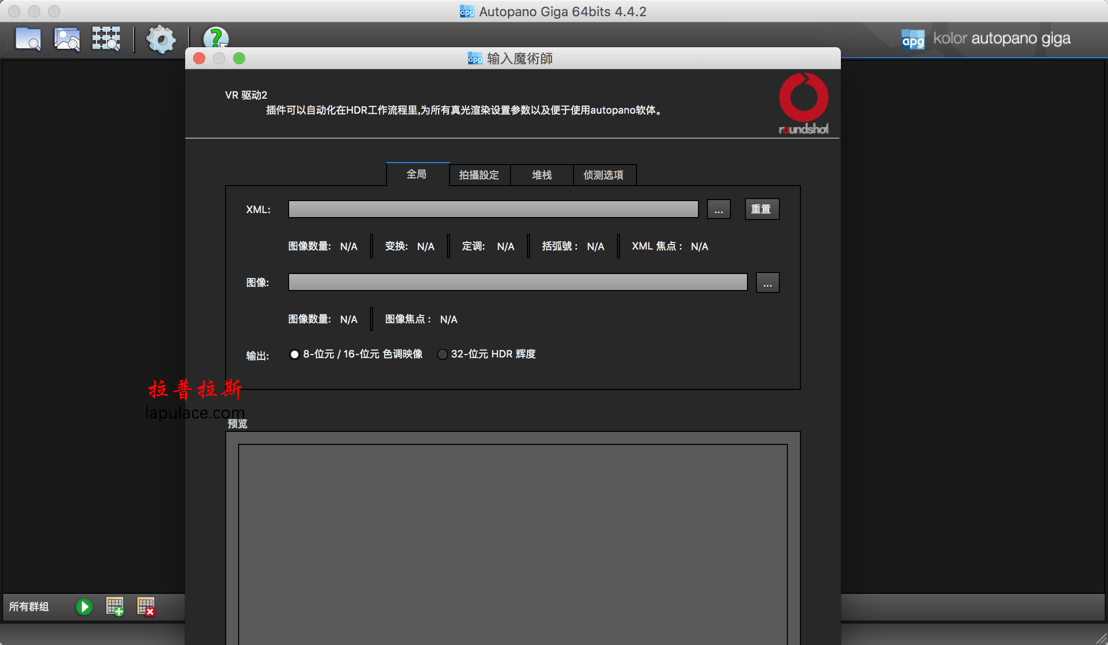1108x645 pixels.
Task: Open the panorama detection tool icon
Action: (105, 38)
